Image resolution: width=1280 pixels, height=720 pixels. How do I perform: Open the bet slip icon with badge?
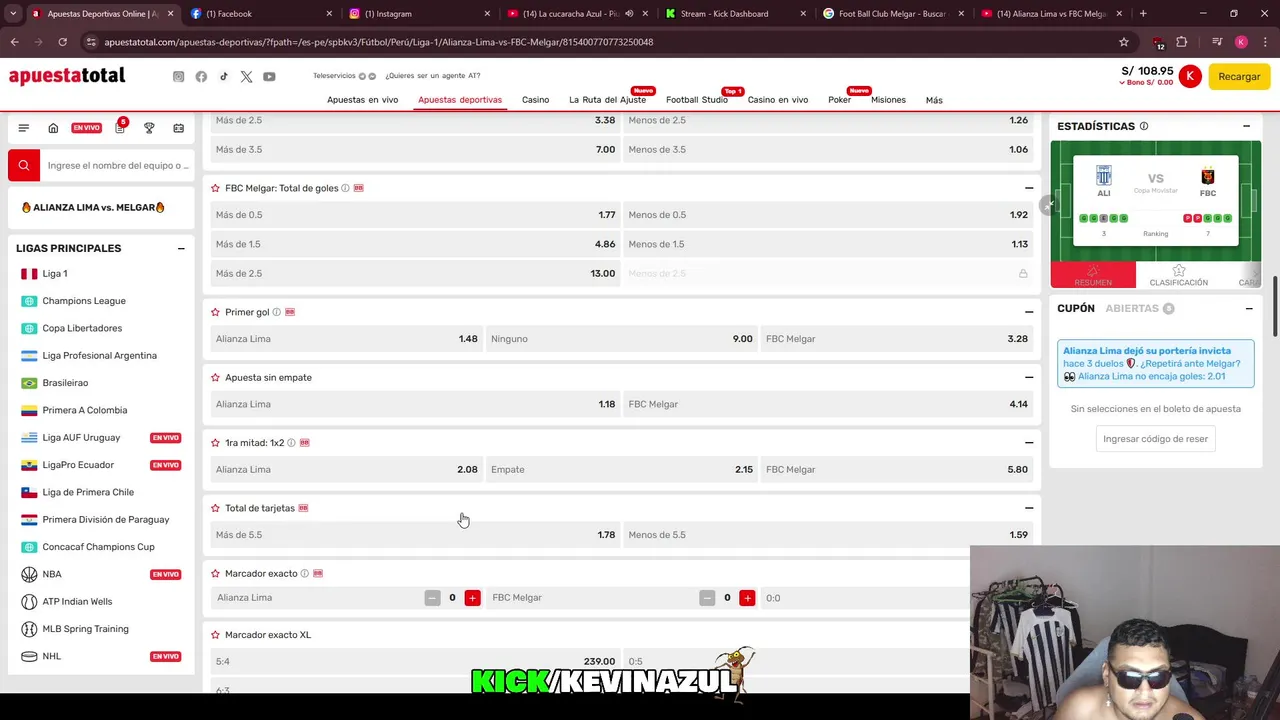pos(120,127)
